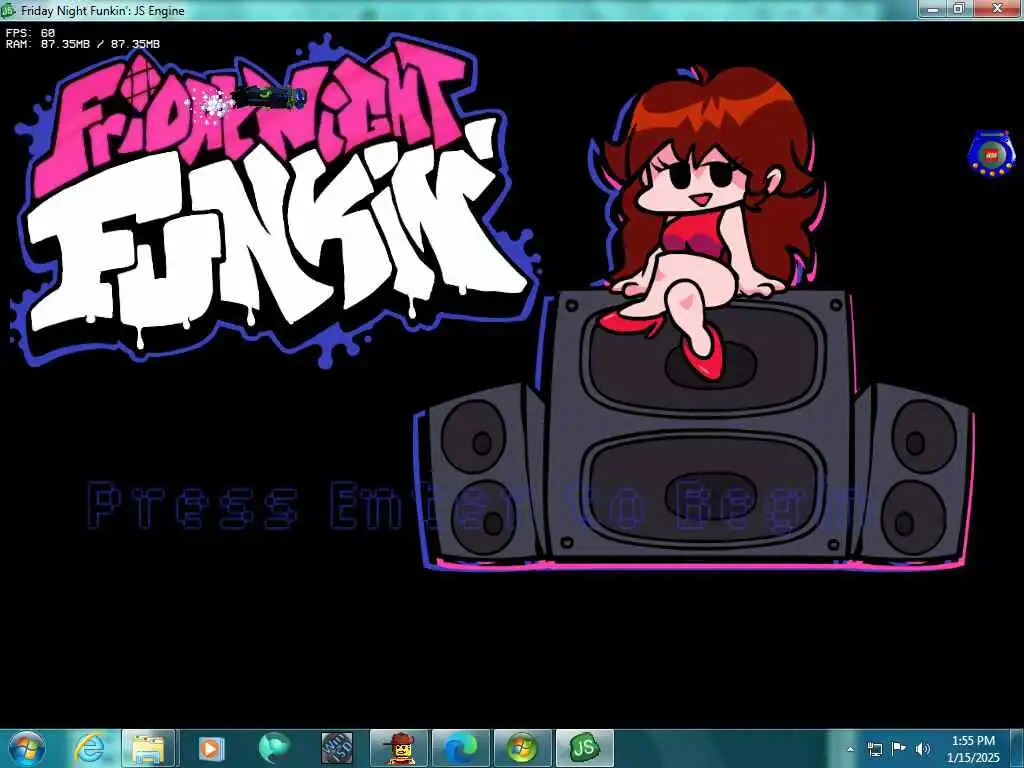Viewport: 1024px width, 768px height.
Task: Close the Friday Night Funkin' window
Action: coord(997,8)
